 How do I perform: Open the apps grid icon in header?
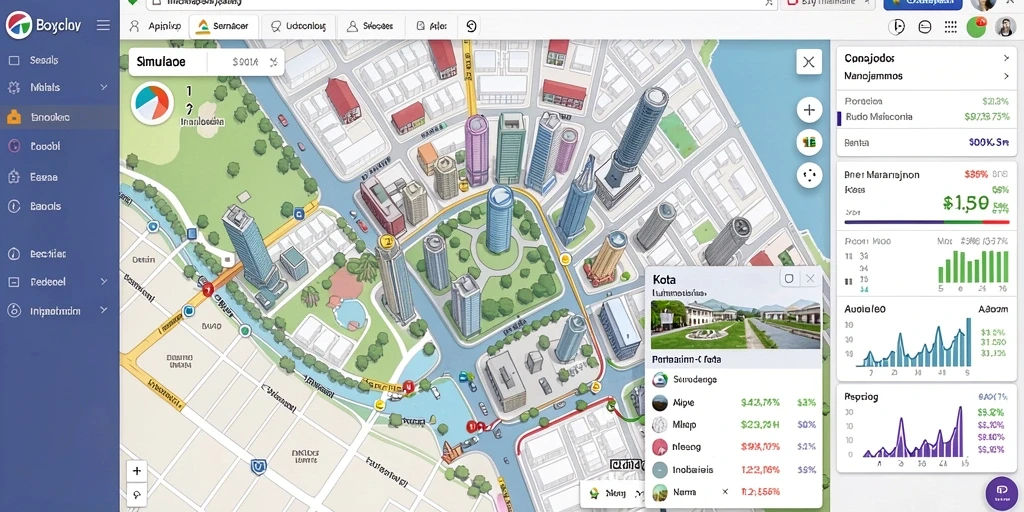tap(951, 27)
